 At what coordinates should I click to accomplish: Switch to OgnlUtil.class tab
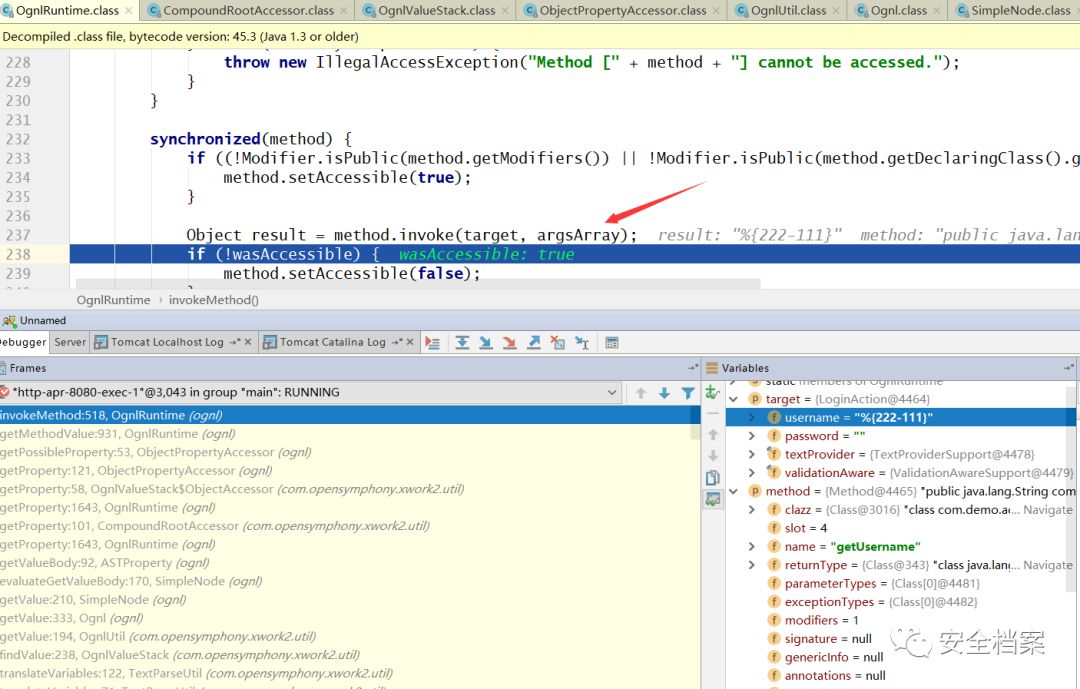[788, 10]
